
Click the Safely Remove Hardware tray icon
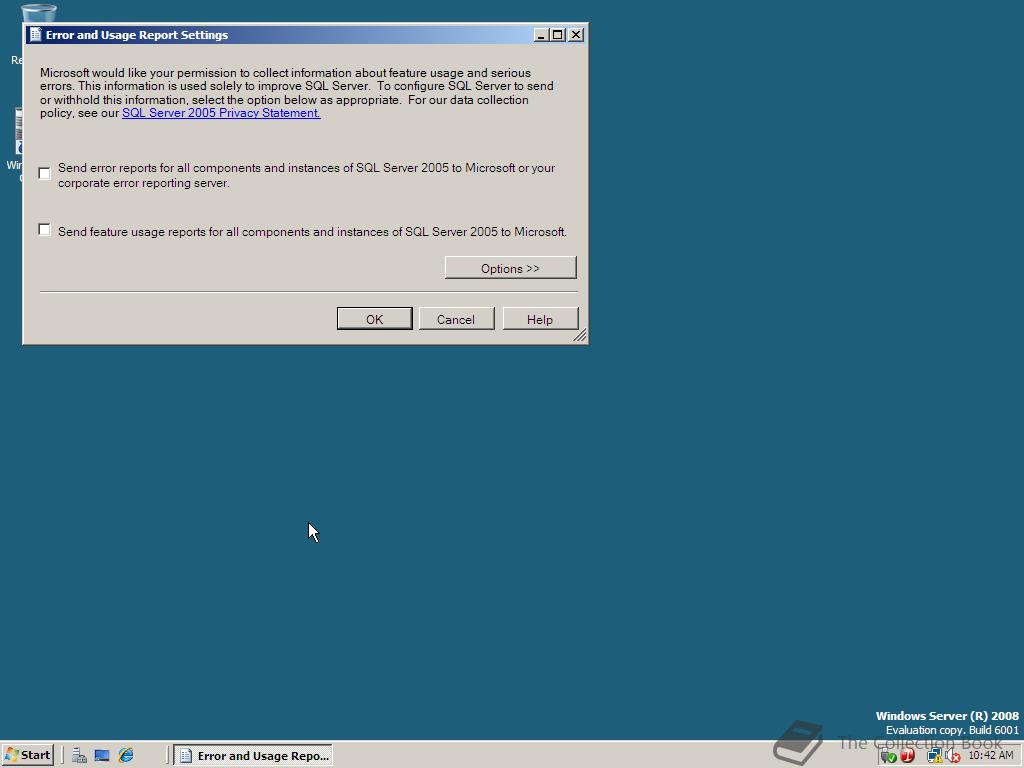point(888,756)
